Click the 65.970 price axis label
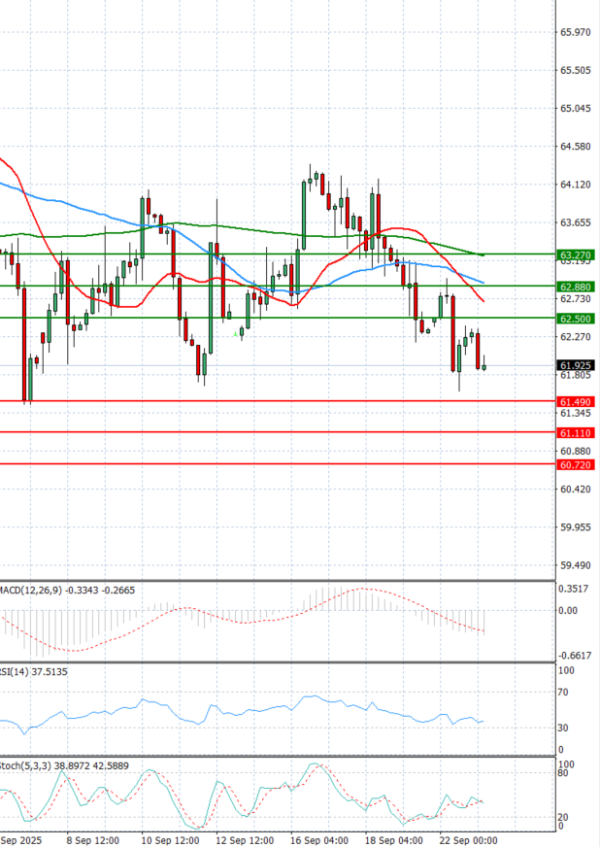 [x=576, y=32]
